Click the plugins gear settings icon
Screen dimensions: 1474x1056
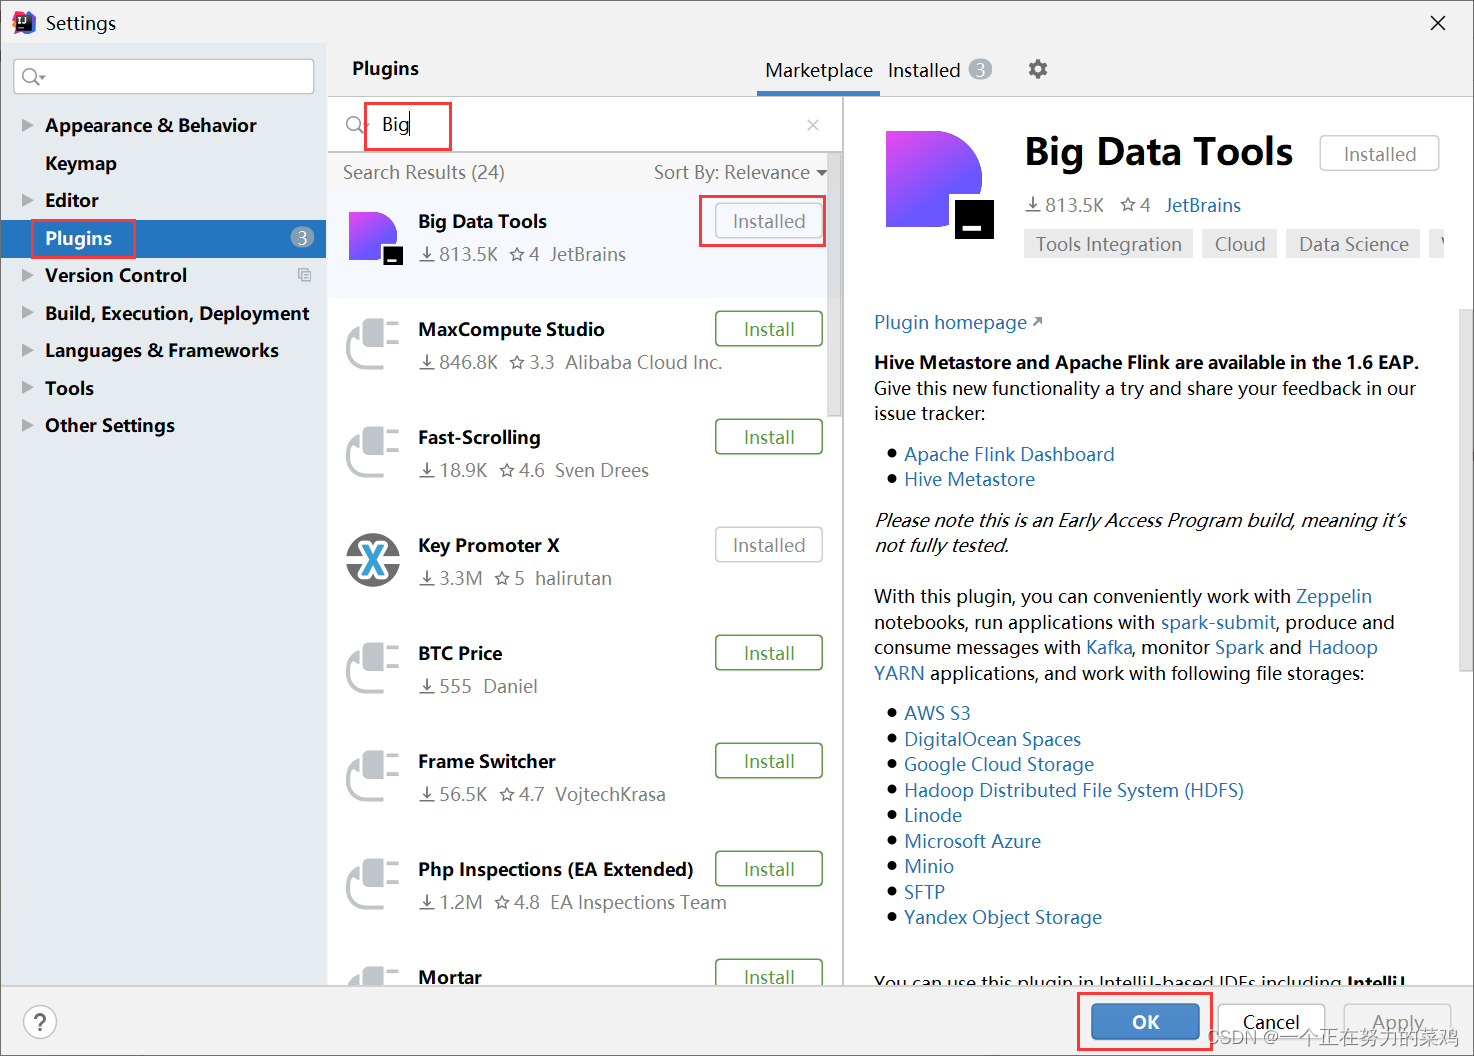click(x=1038, y=69)
